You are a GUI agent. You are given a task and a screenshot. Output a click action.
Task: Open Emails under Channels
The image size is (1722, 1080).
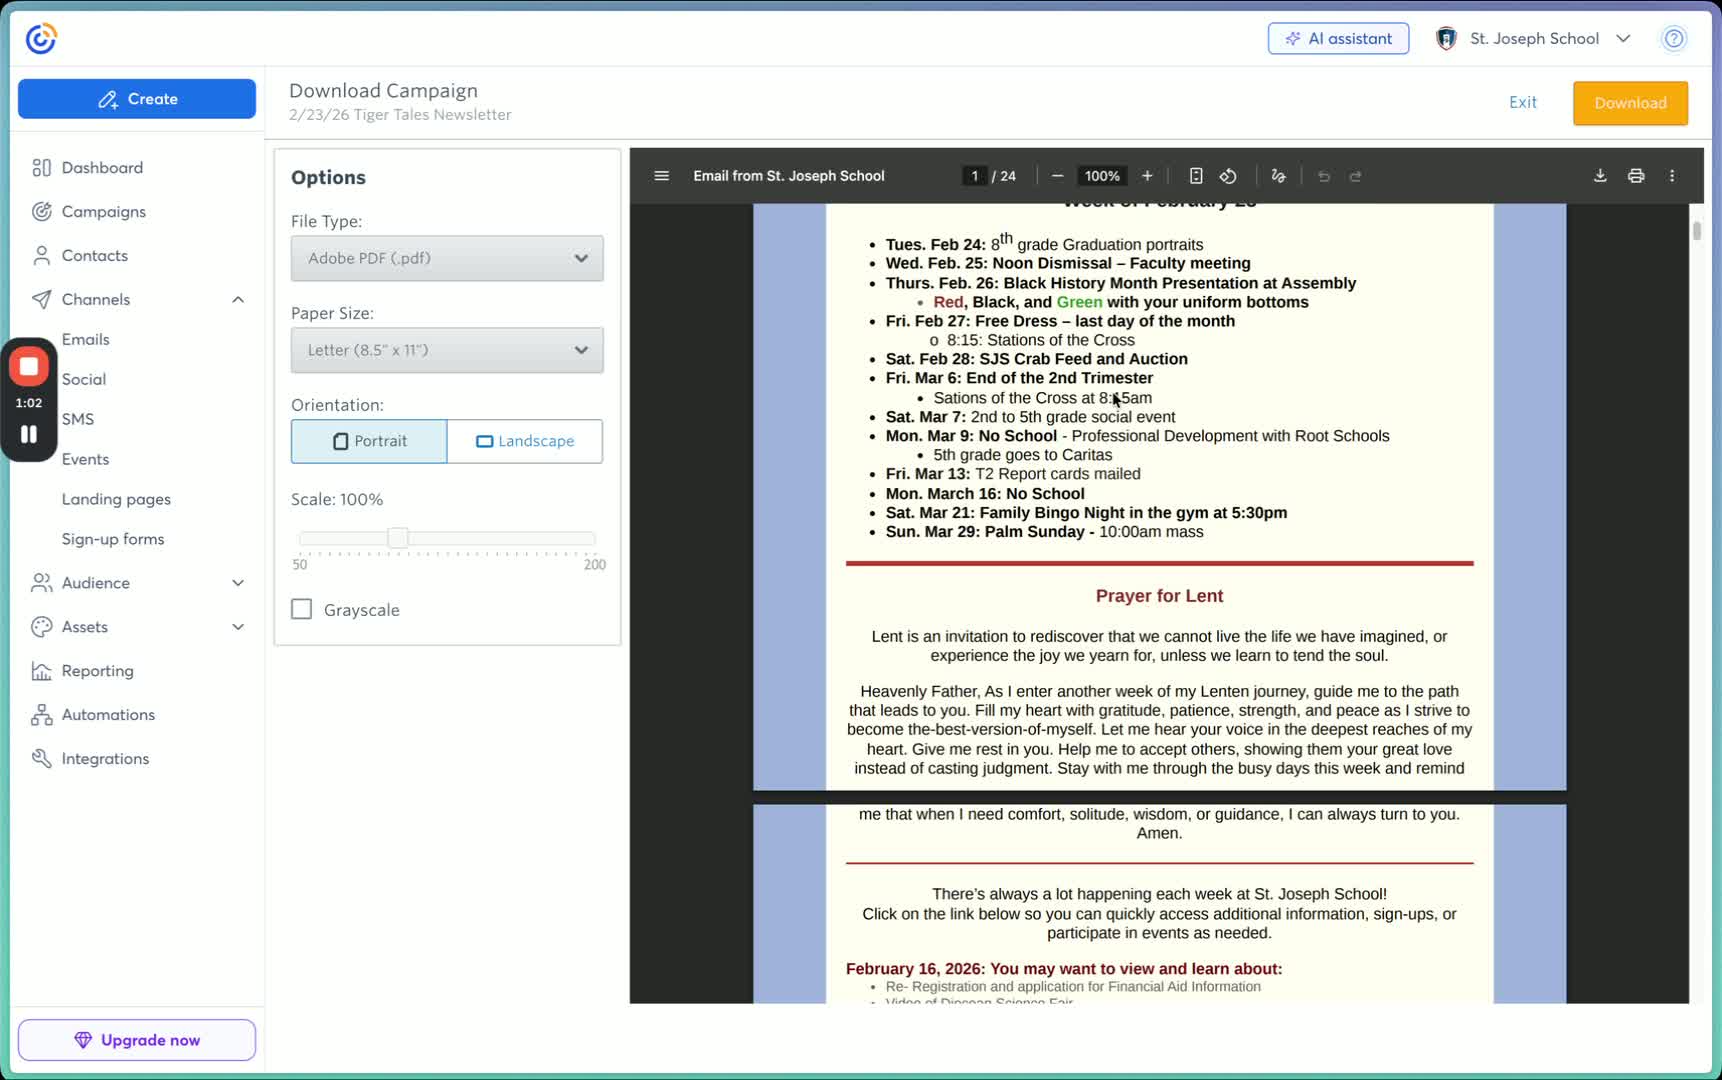point(86,339)
